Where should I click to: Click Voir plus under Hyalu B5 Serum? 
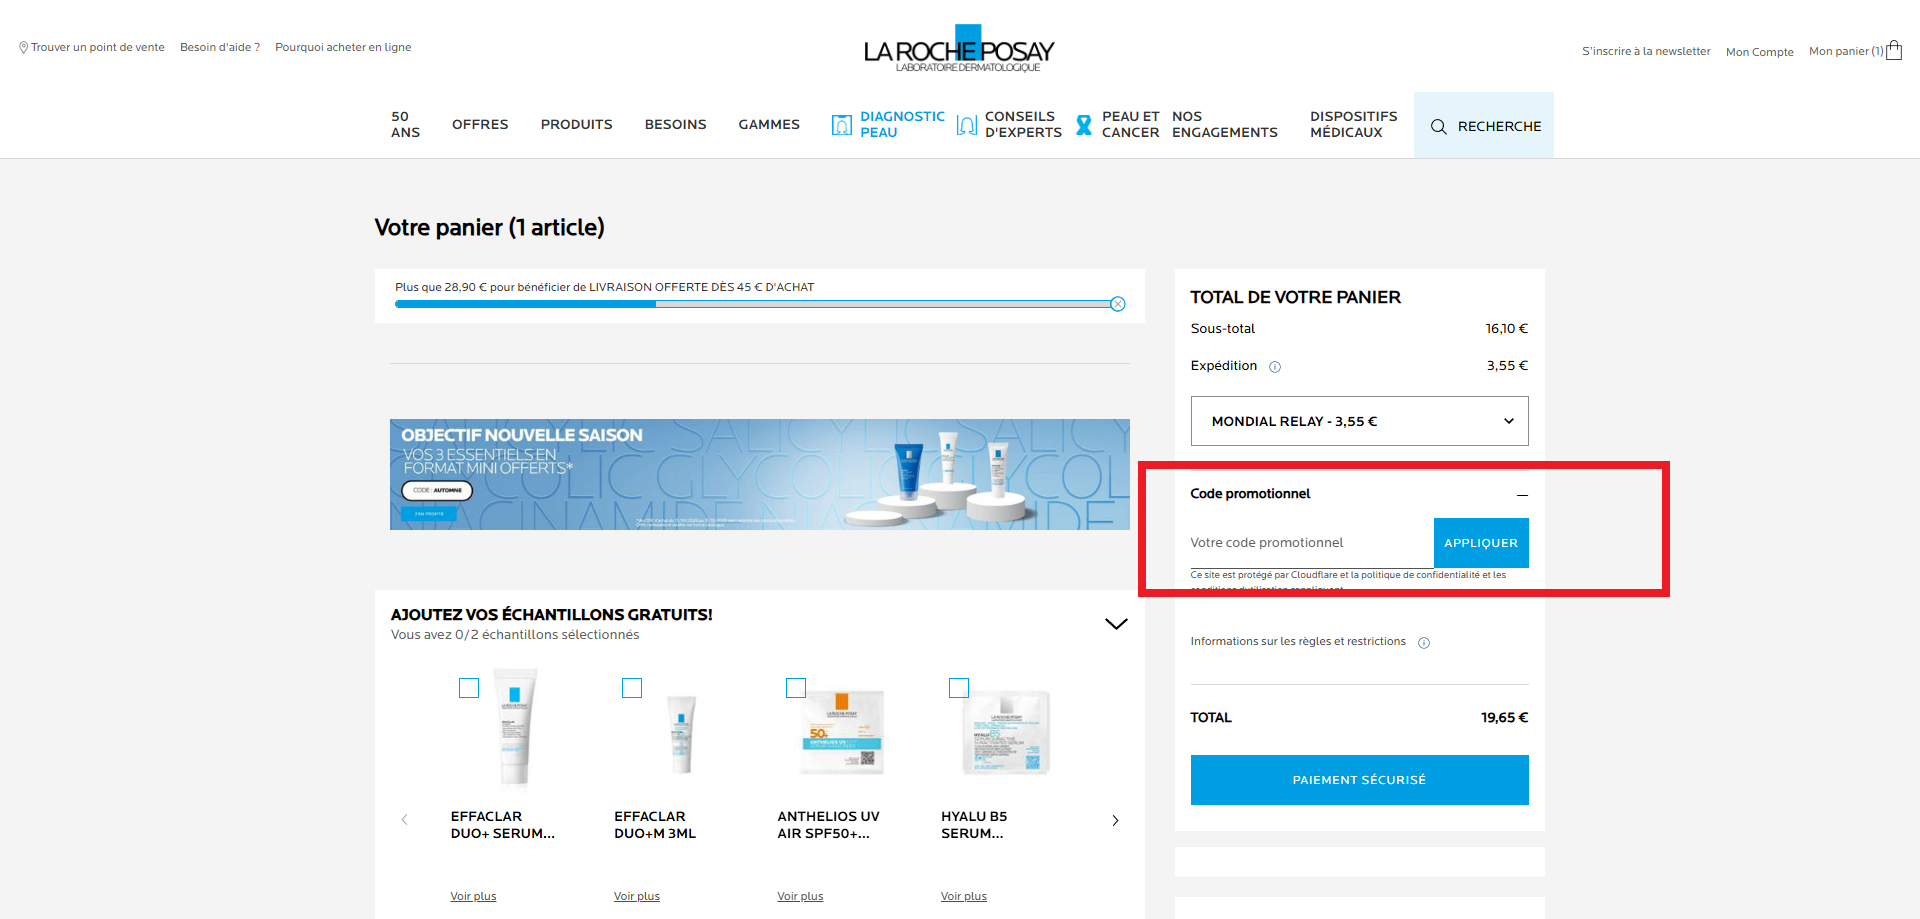click(x=964, y=896)
